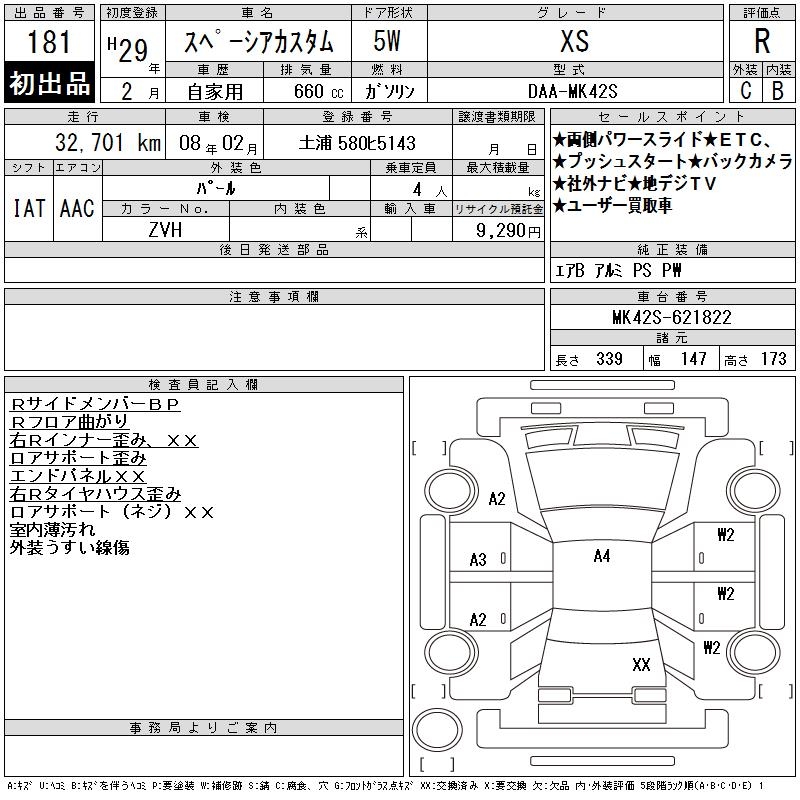The height and width of the screenshot is (800, 800).
Task: Click the black 初出品 badge
Action: click(x=49, y=83)
